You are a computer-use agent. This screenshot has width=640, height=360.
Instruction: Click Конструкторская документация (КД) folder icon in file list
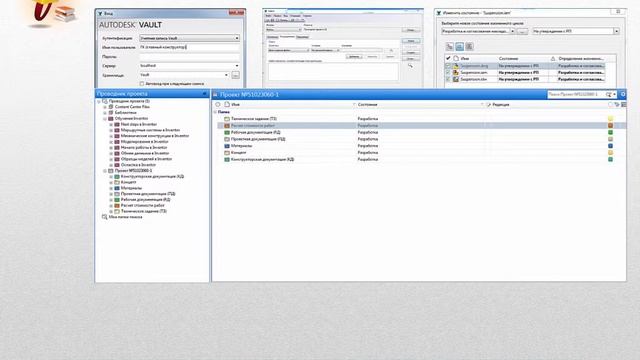click(227, 160)
